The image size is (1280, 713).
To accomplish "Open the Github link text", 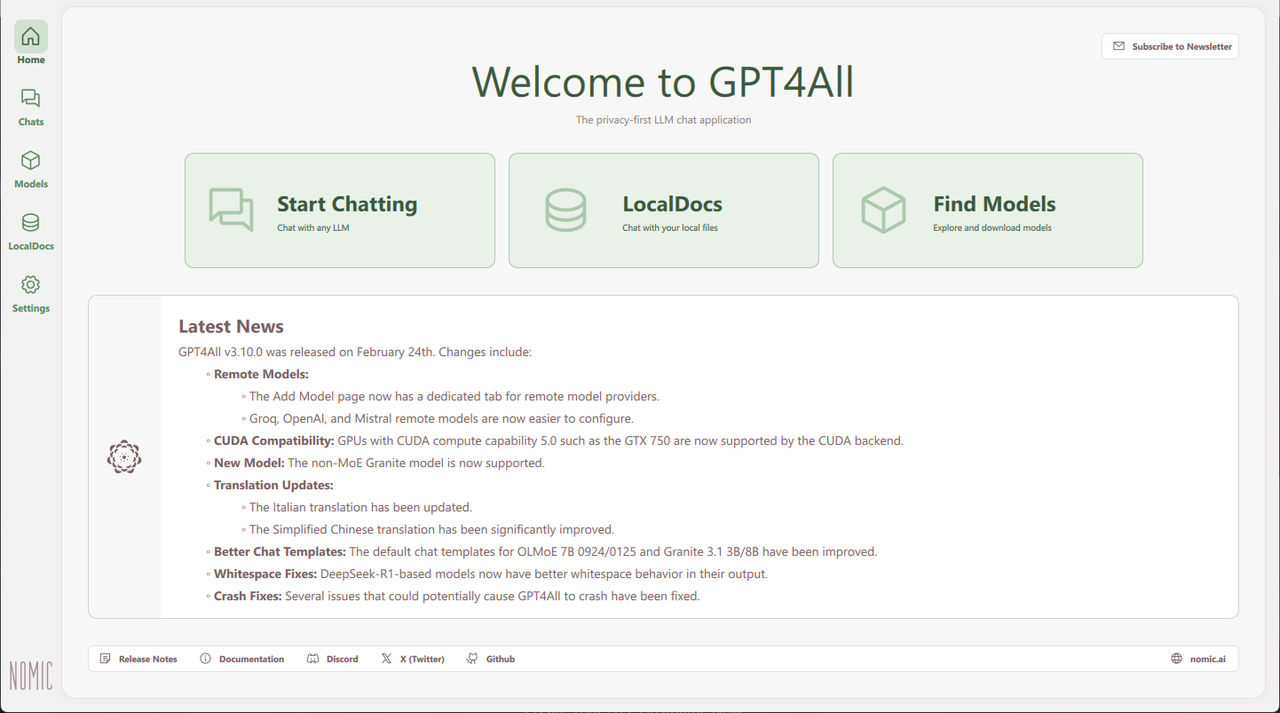I will [x=500, y=659].
